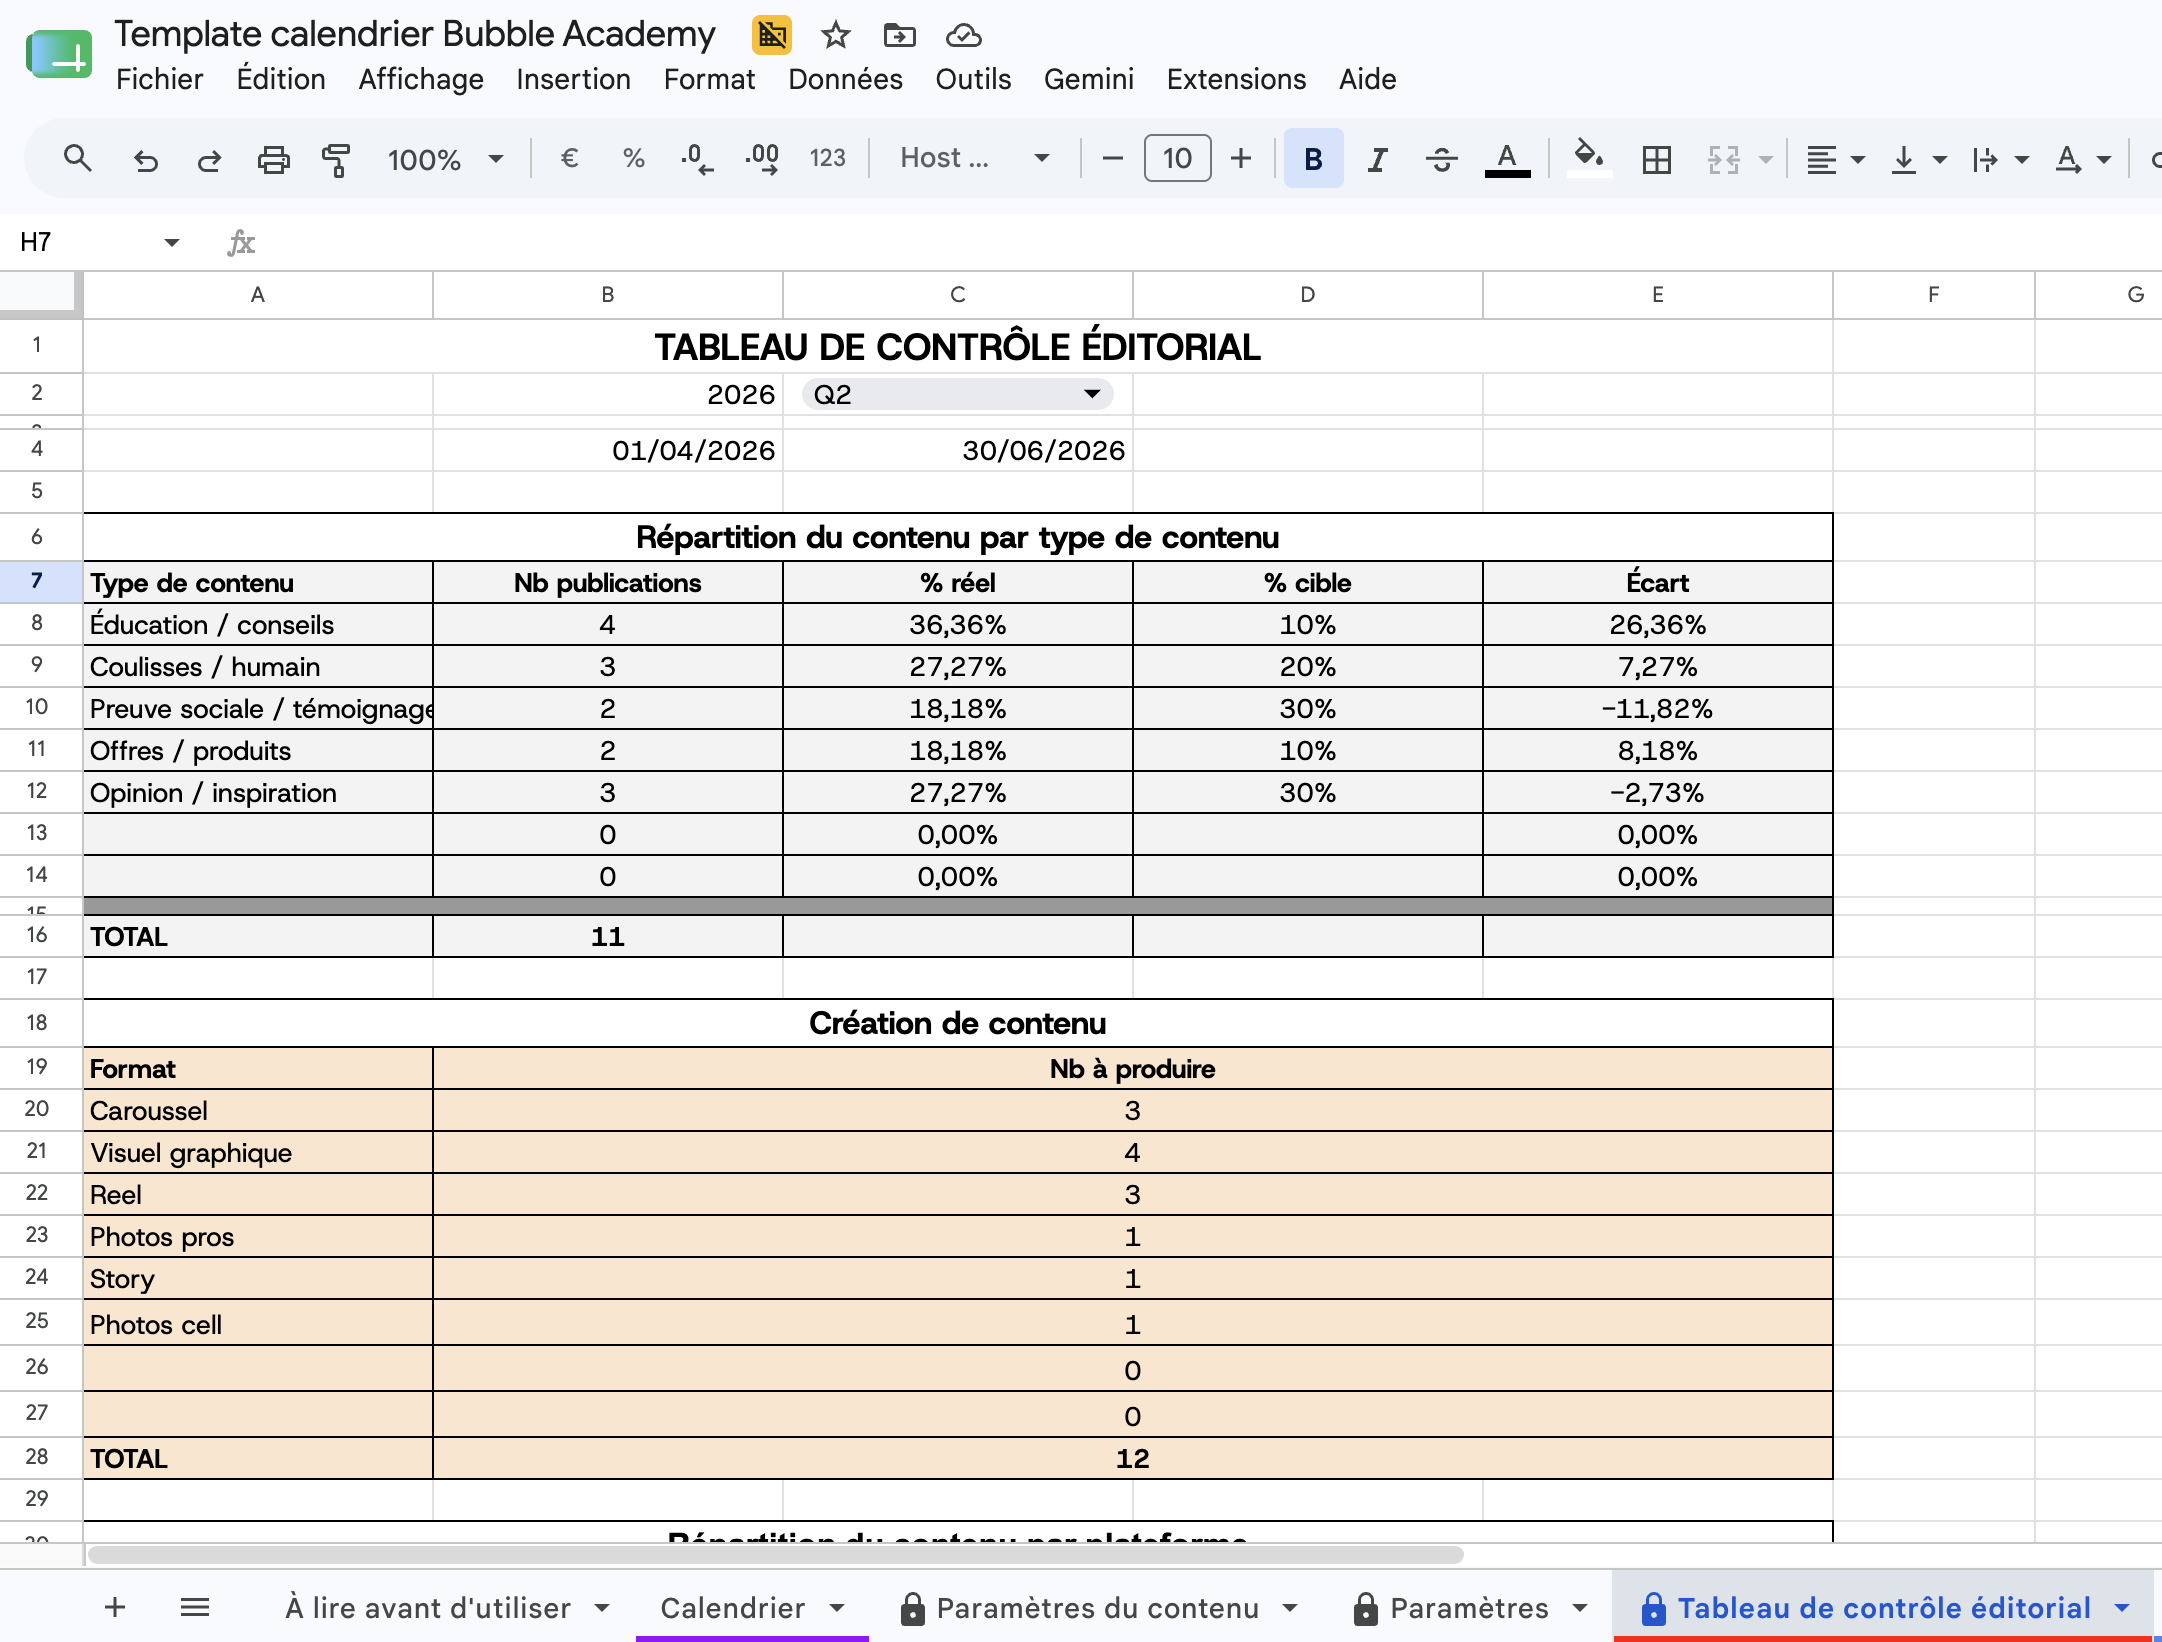
Task: Increase font size with plus button
Action: 1241,159
